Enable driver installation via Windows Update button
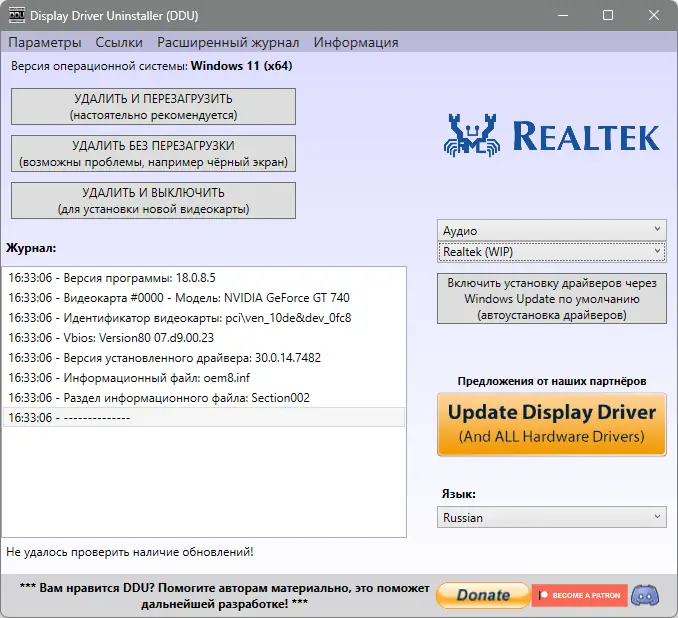Image resolution: width=678 pixels, height=618 pixels. [552, 298]
